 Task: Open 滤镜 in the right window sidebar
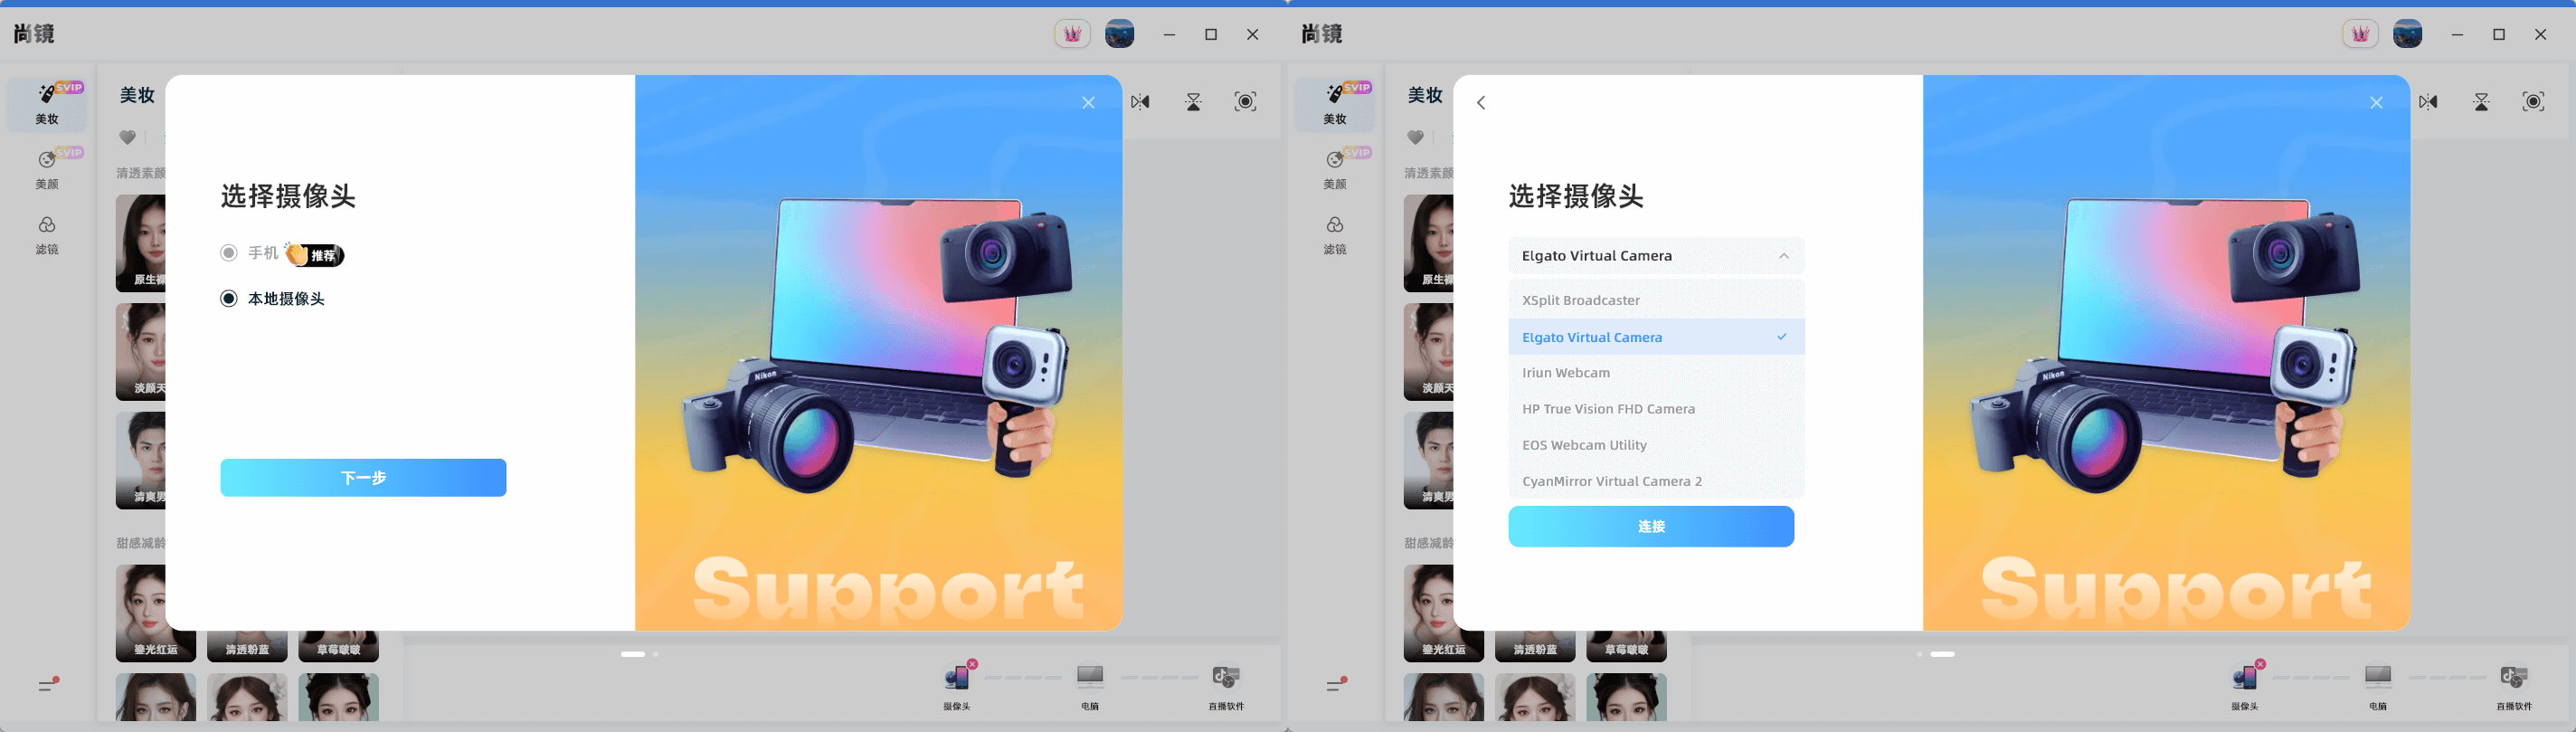1335,235
